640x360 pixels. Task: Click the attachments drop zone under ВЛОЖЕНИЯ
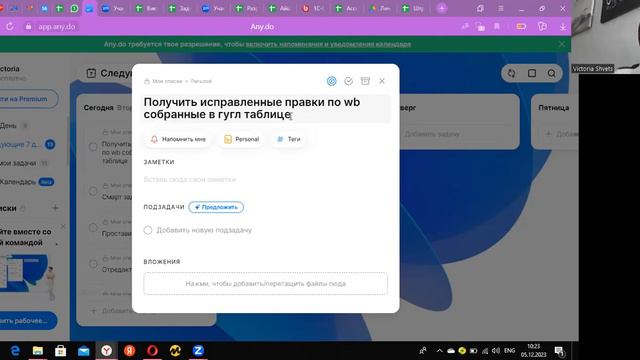point(265,283)
